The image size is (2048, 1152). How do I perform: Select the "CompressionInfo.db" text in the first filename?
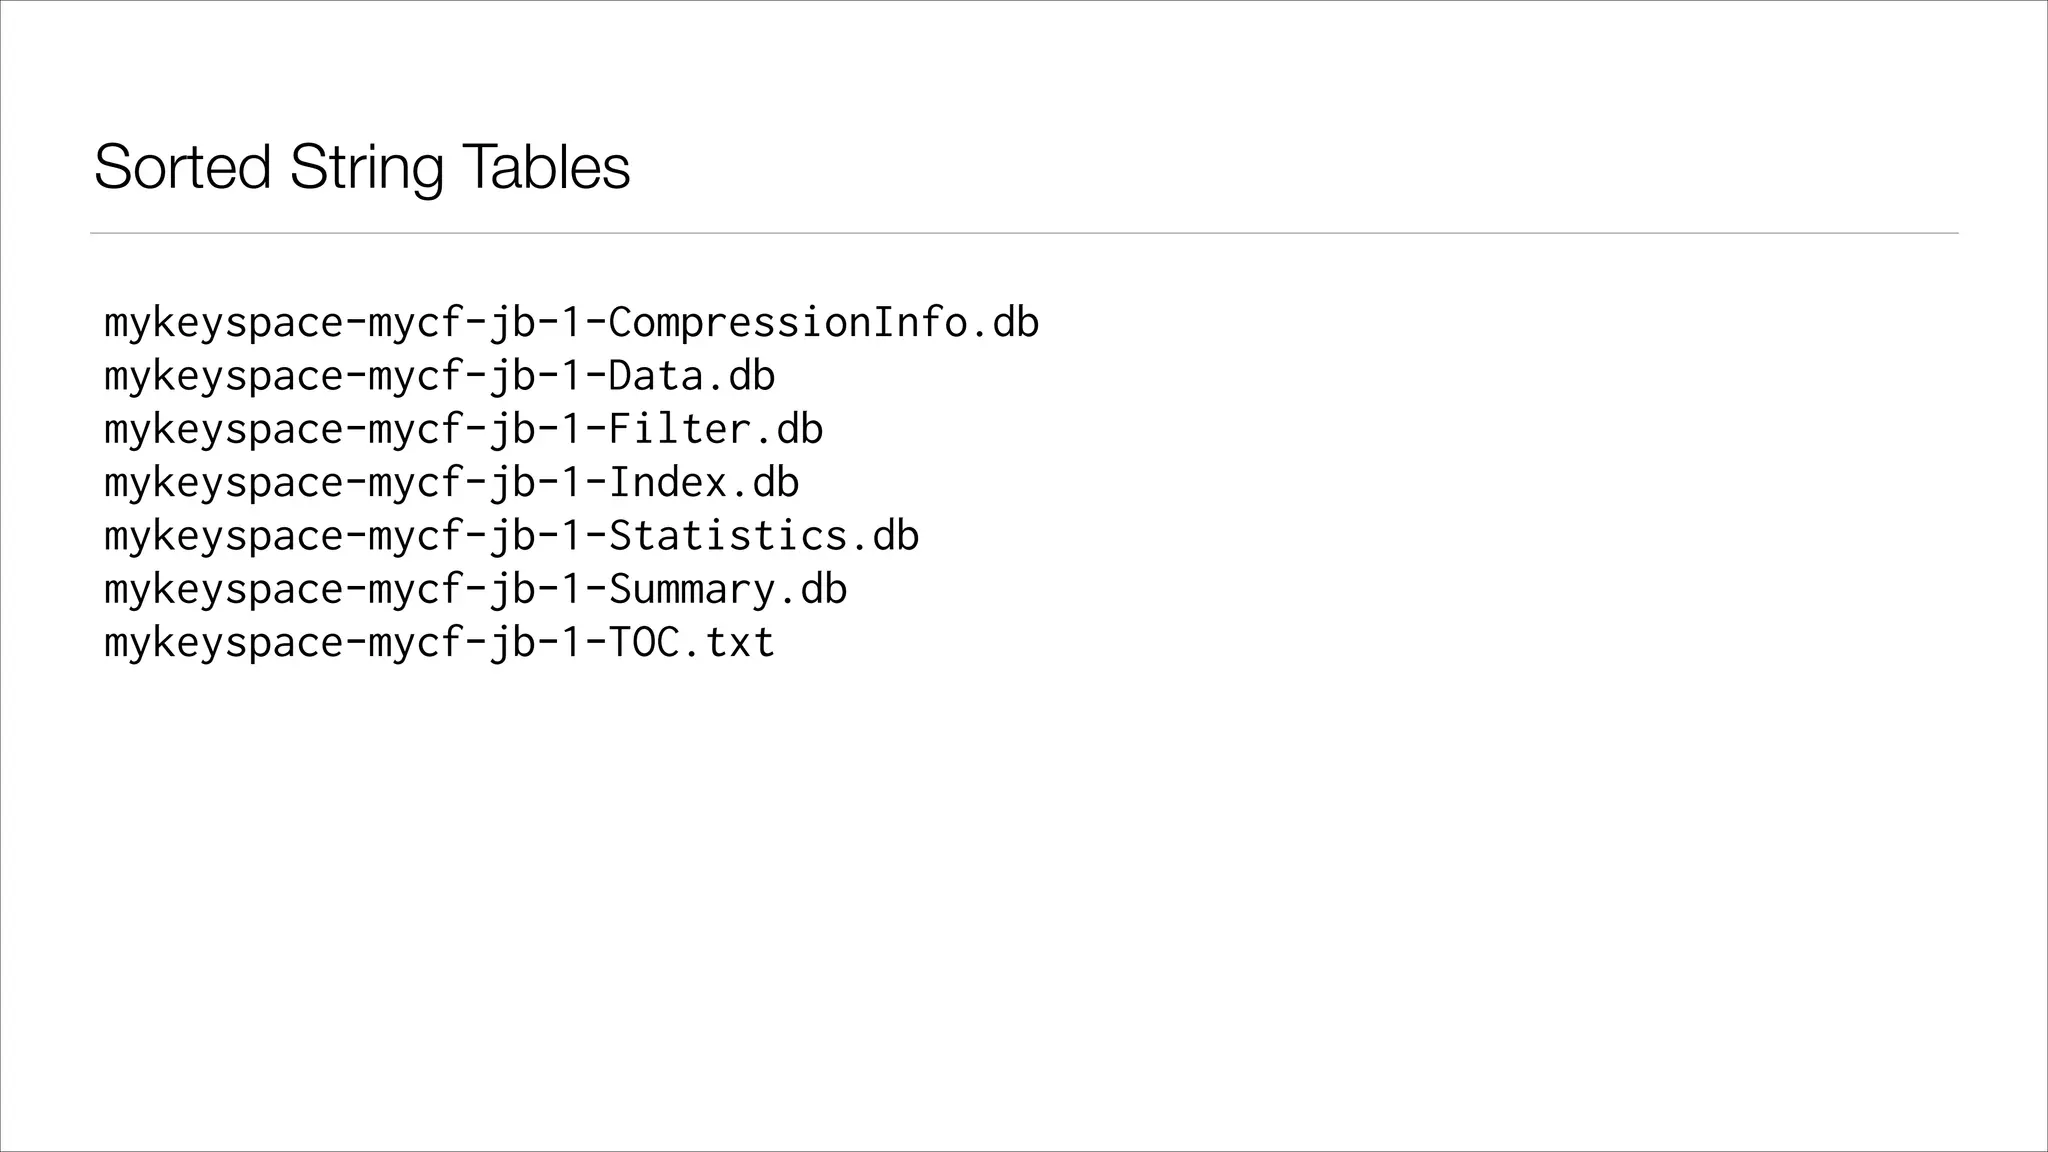tap(824, 323)
